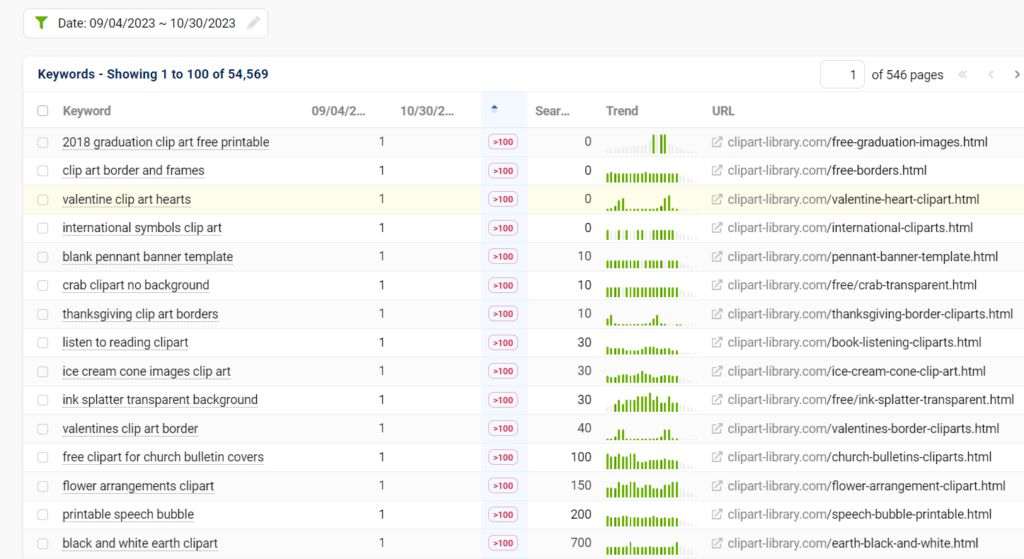Toggle the select-all checkbox in header
The height and width of the screenshot is (559, 1024).
tap(42, 111)
